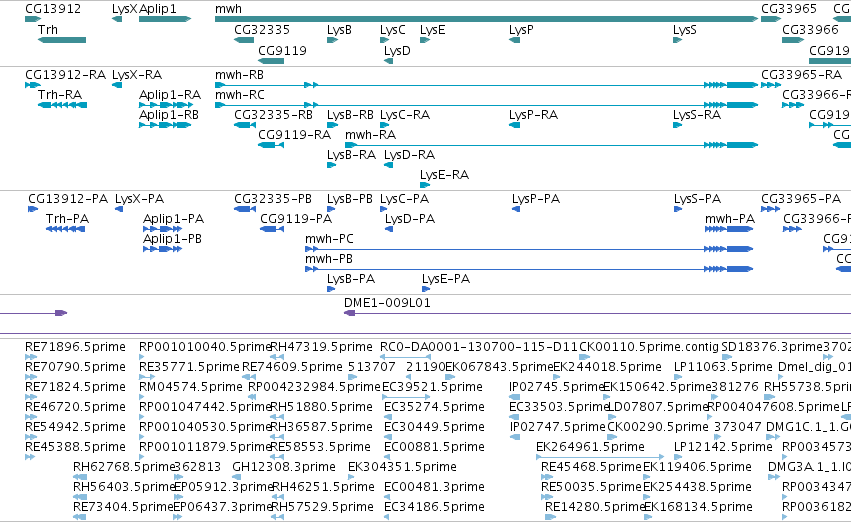Screen dimensions: 851x522
Task: Open the RE71896.5prime EST label
Action: (x=75, y=347)
